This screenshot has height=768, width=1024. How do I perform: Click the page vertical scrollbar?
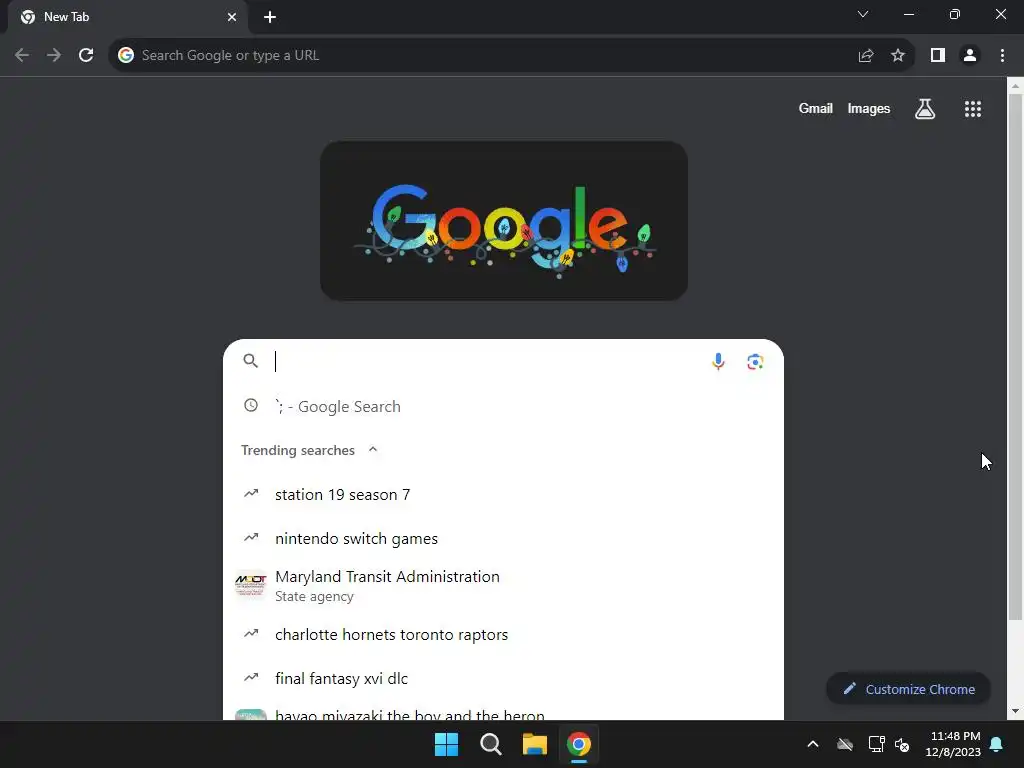coord(1015,356)
